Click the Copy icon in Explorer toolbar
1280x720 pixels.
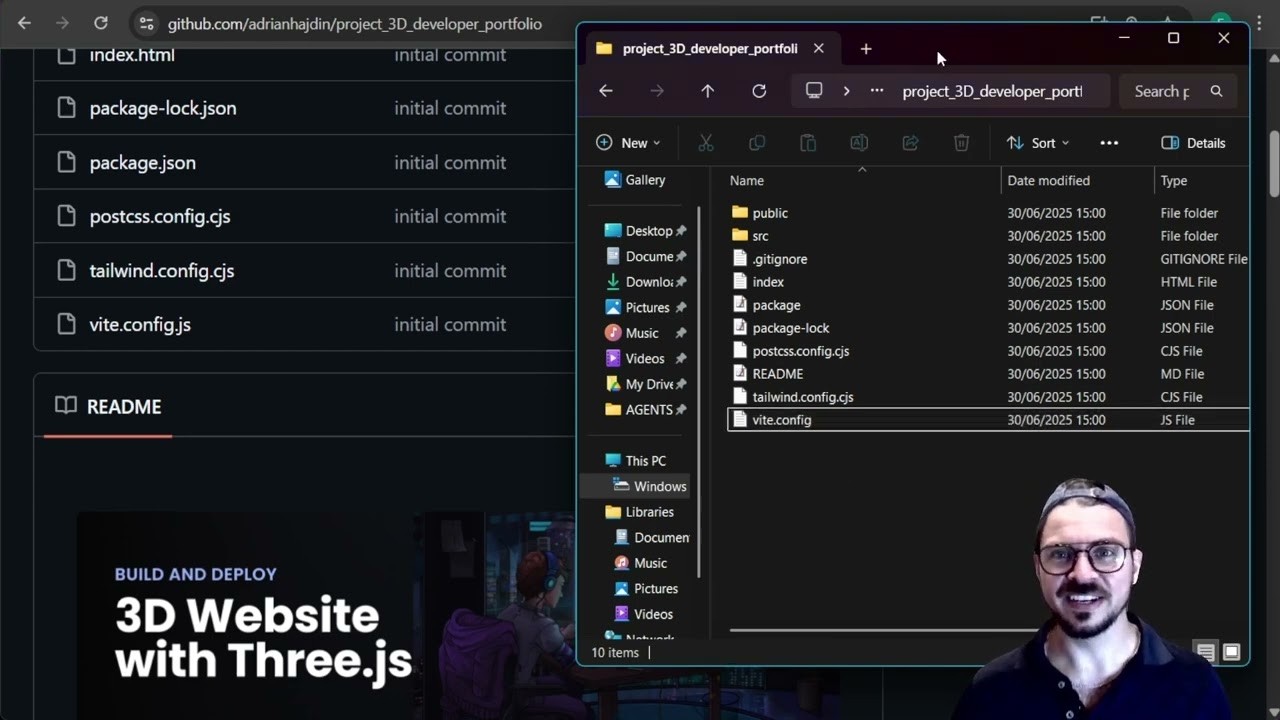tap(757, 143)
